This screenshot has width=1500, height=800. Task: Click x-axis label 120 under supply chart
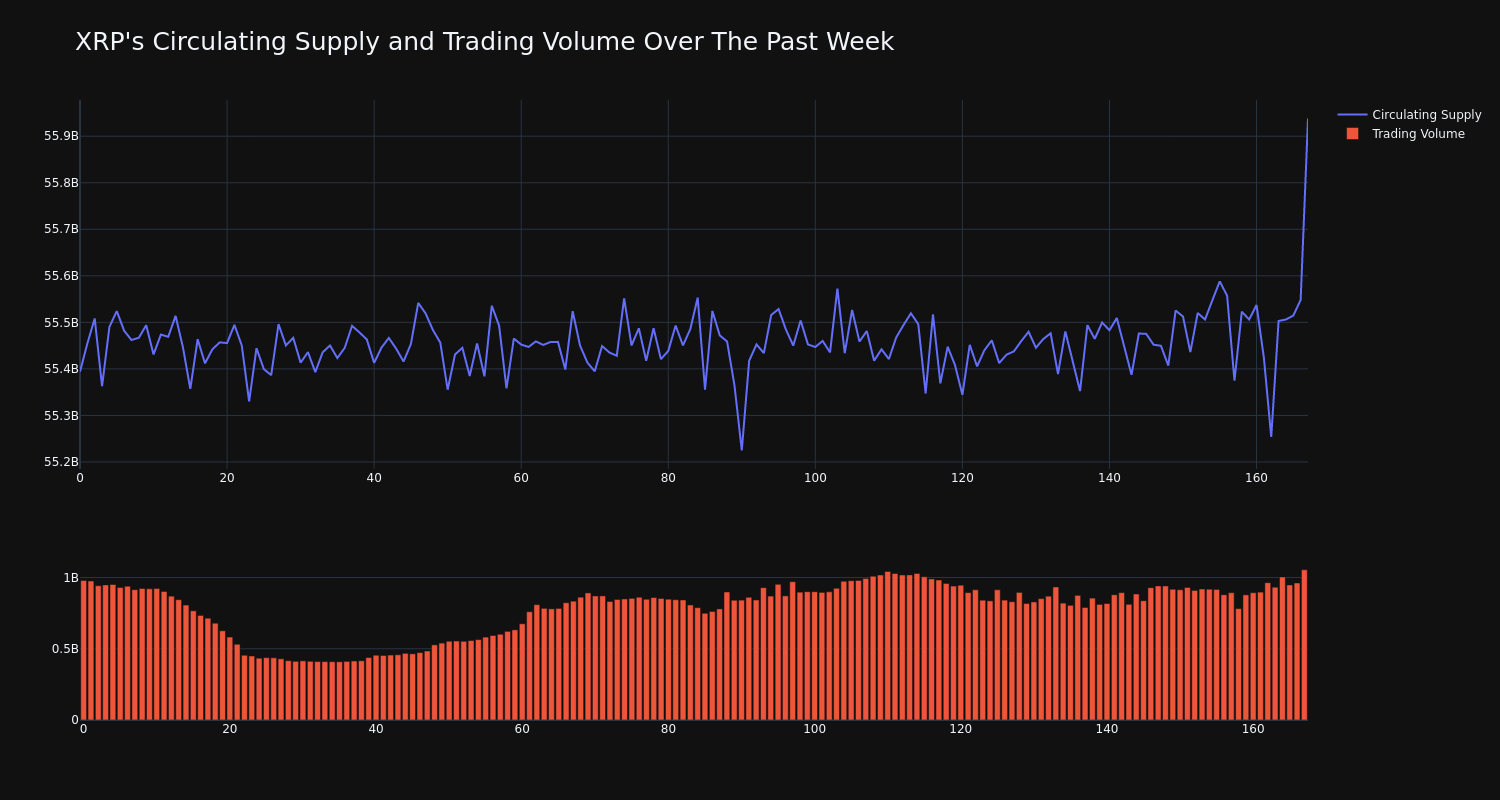tap(962, 478)
